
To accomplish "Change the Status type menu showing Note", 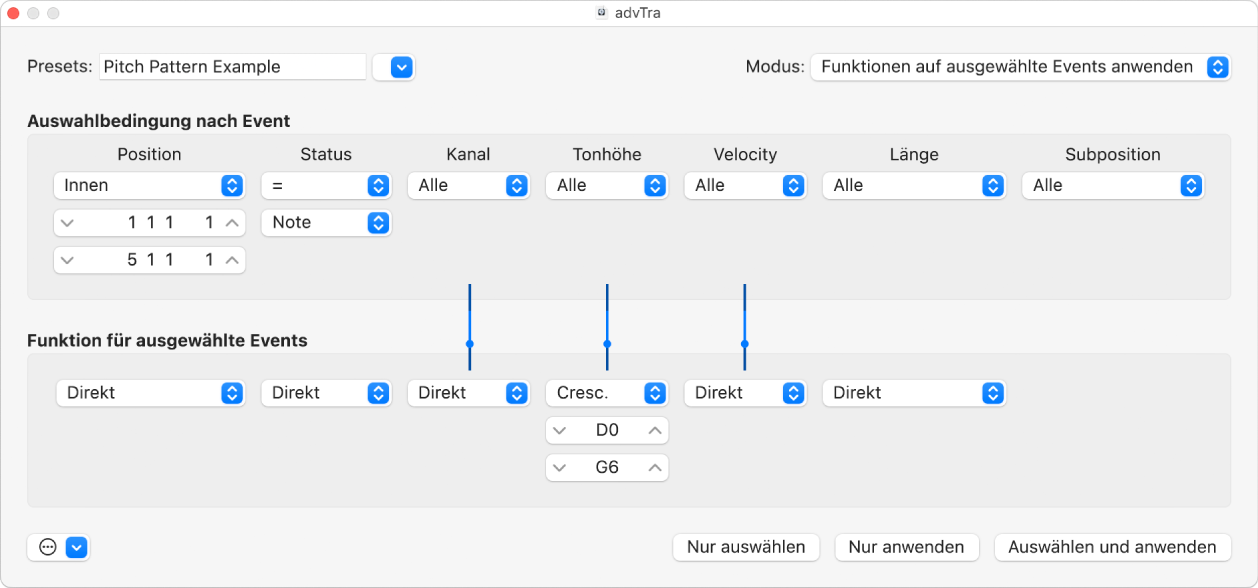I will point(326,222).
